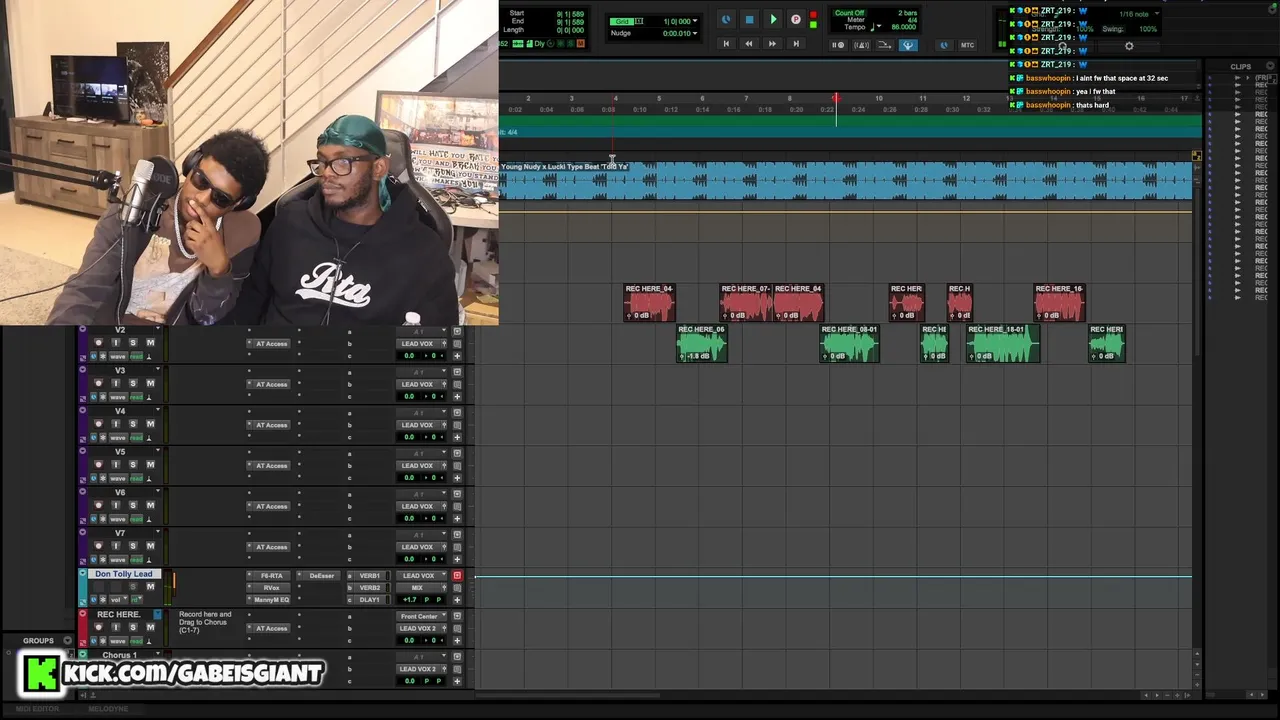Arm the transport Record button

point(796,19)
